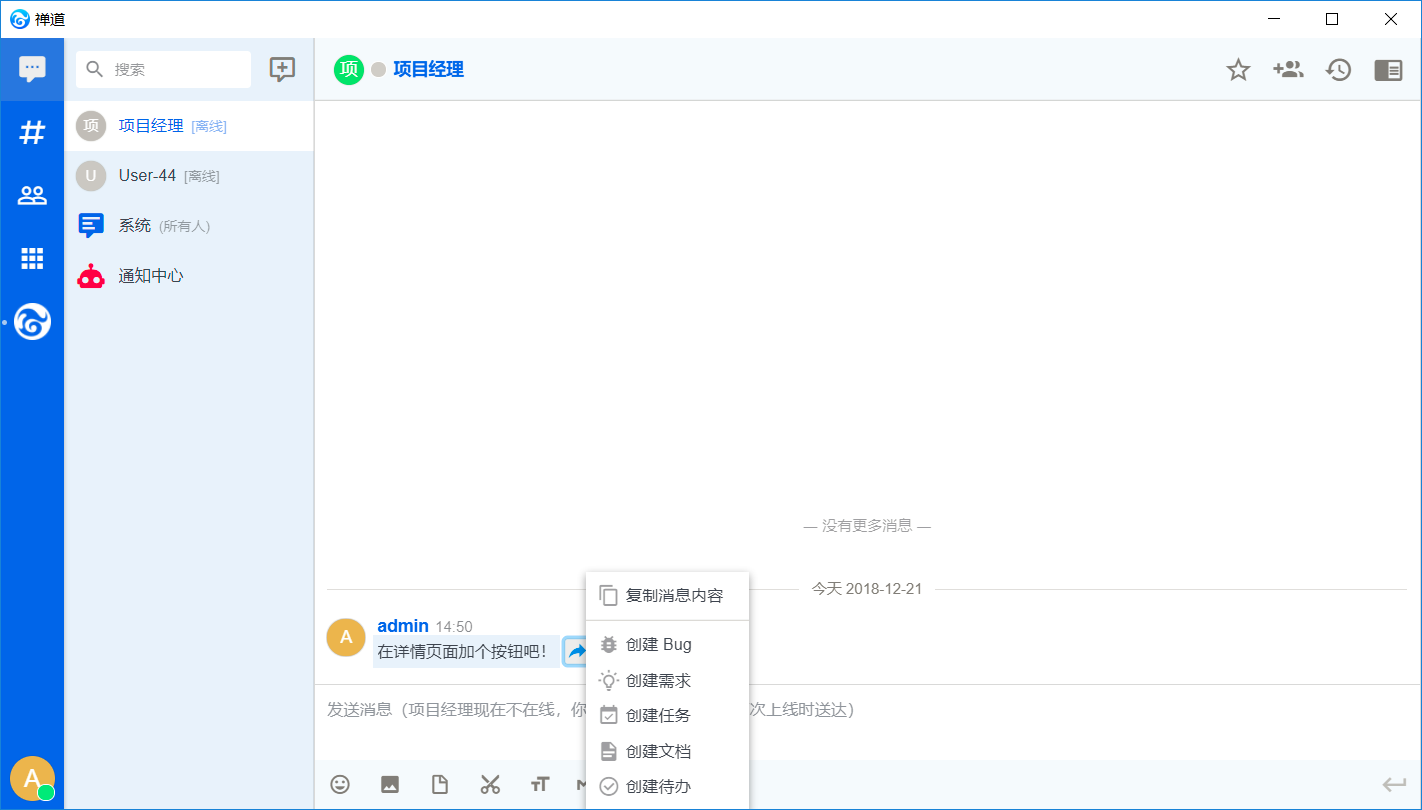Image resolution: width=1422 pixels, height=810 pixels.
Task: Click the 项目经理 title in the chat header
Action: point(428,69)
